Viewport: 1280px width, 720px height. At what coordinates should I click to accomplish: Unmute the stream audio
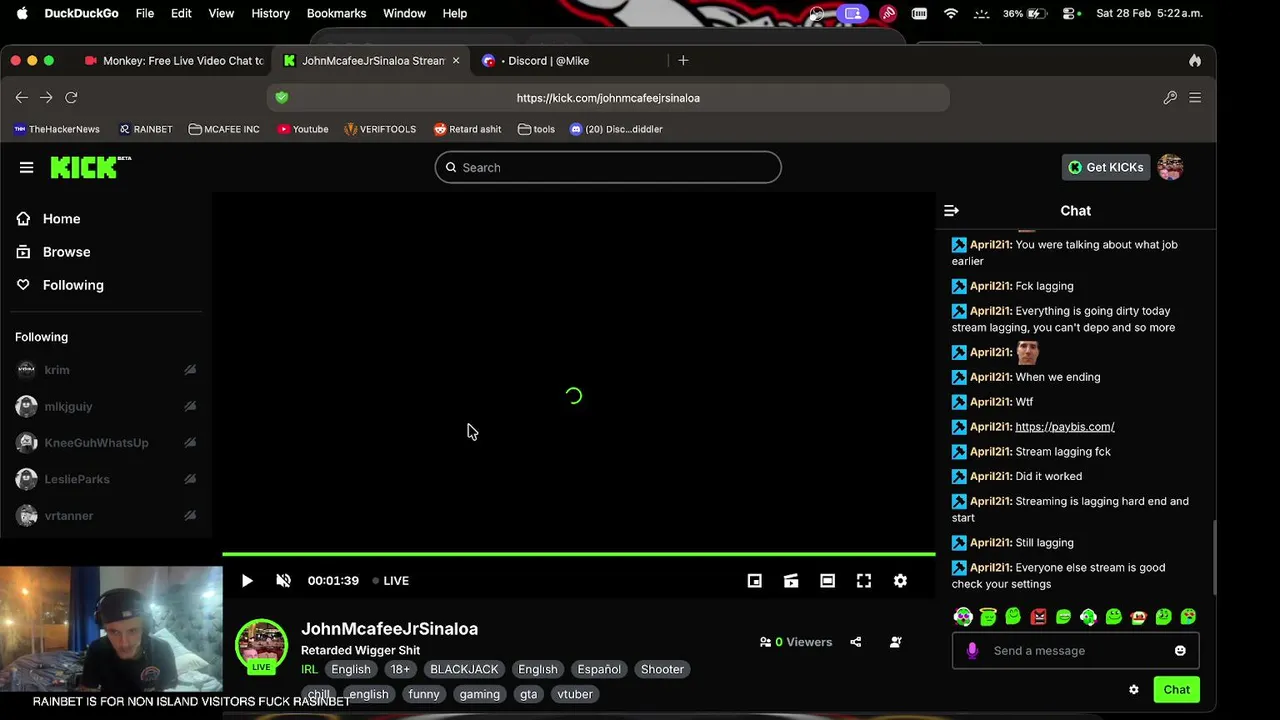pyautogui.click(x=283, y=581)
